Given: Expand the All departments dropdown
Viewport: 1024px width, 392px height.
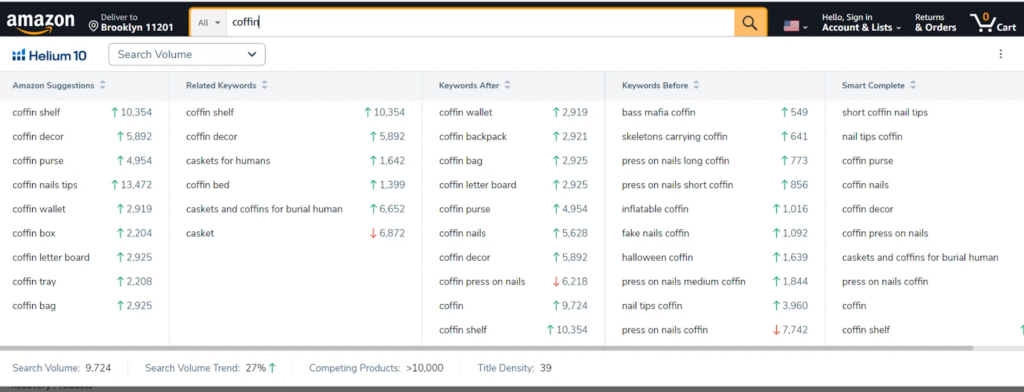Looking at the screenshot, I should (208, 23).
